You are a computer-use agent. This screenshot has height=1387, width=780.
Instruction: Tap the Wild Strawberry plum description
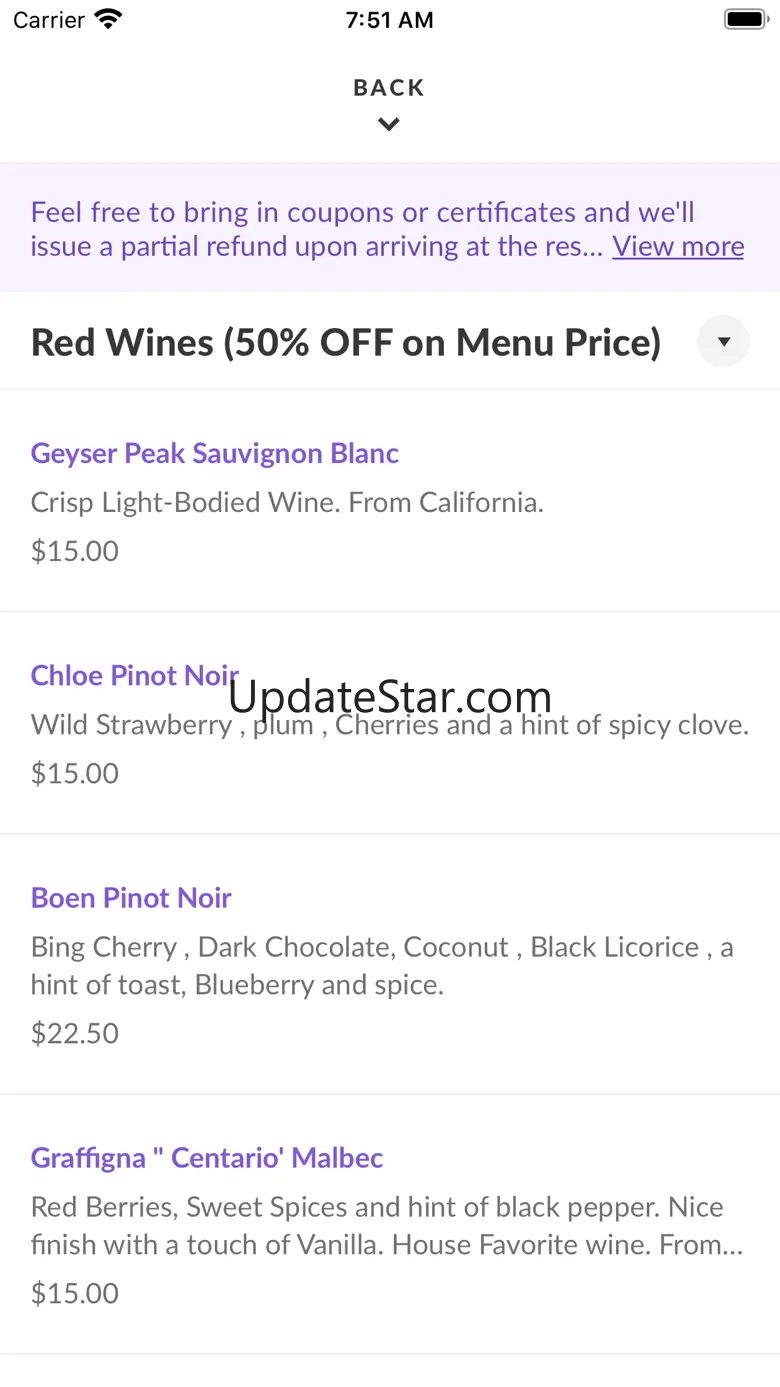390,725
